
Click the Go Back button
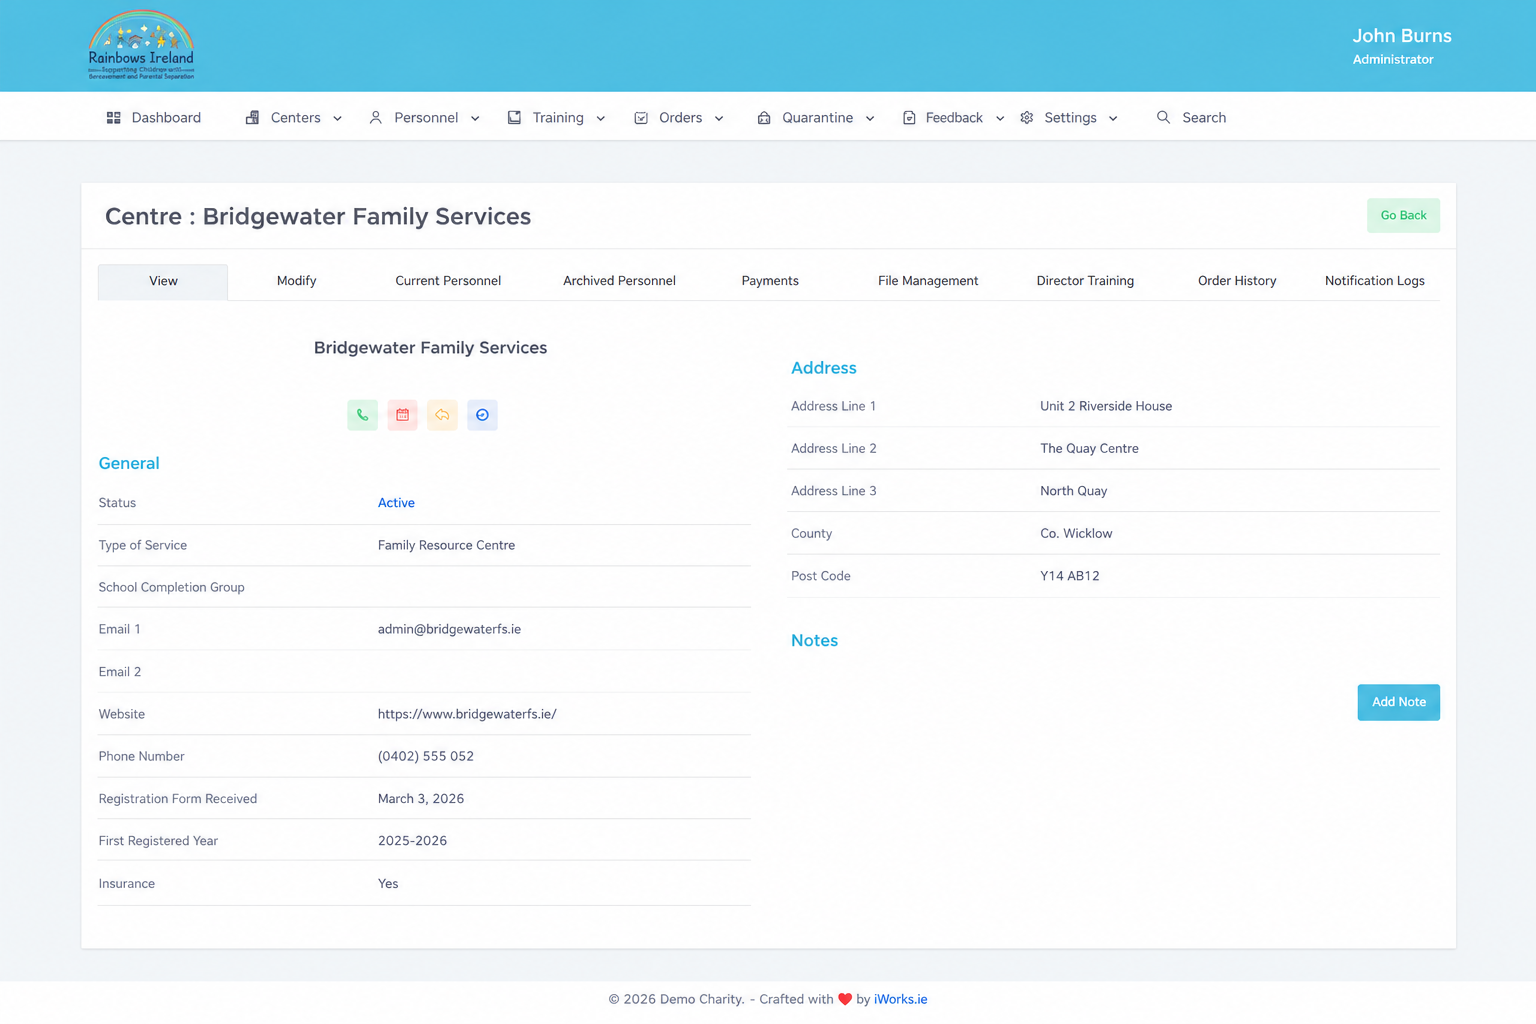(x=1403, y=216)
